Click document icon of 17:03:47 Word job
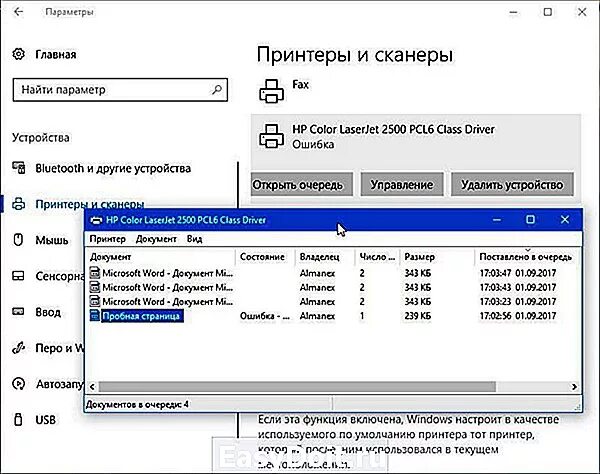The height and width of the screenshot is (474, 600). pos(95,273)
